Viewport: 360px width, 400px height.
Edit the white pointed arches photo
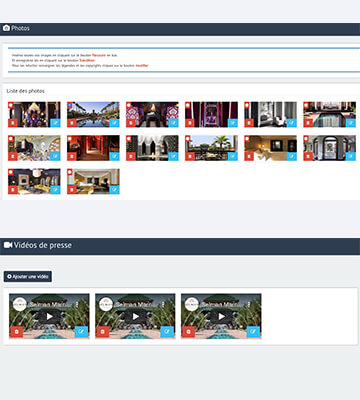point(173,156)
